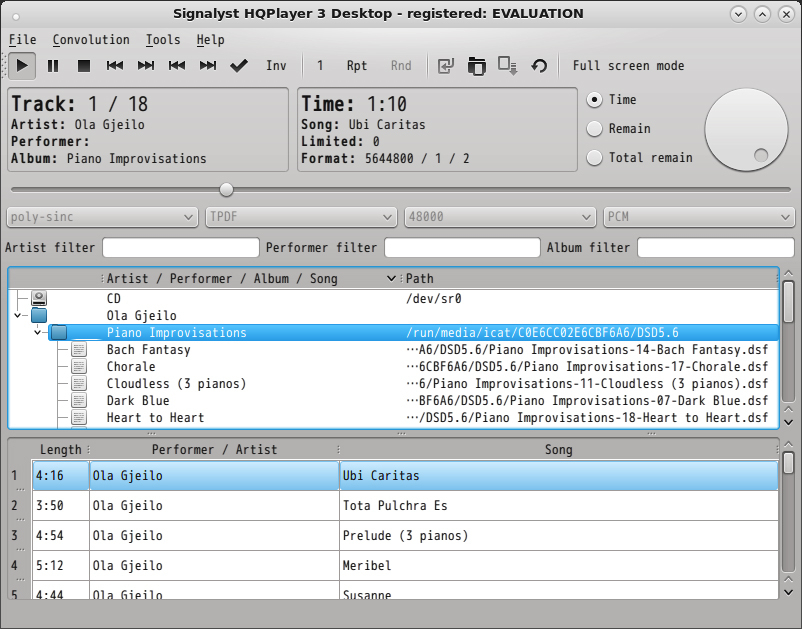This screenshot has width=802, height=629.
Task: Select the Time radio button
Action: click(x=594, y=100)
